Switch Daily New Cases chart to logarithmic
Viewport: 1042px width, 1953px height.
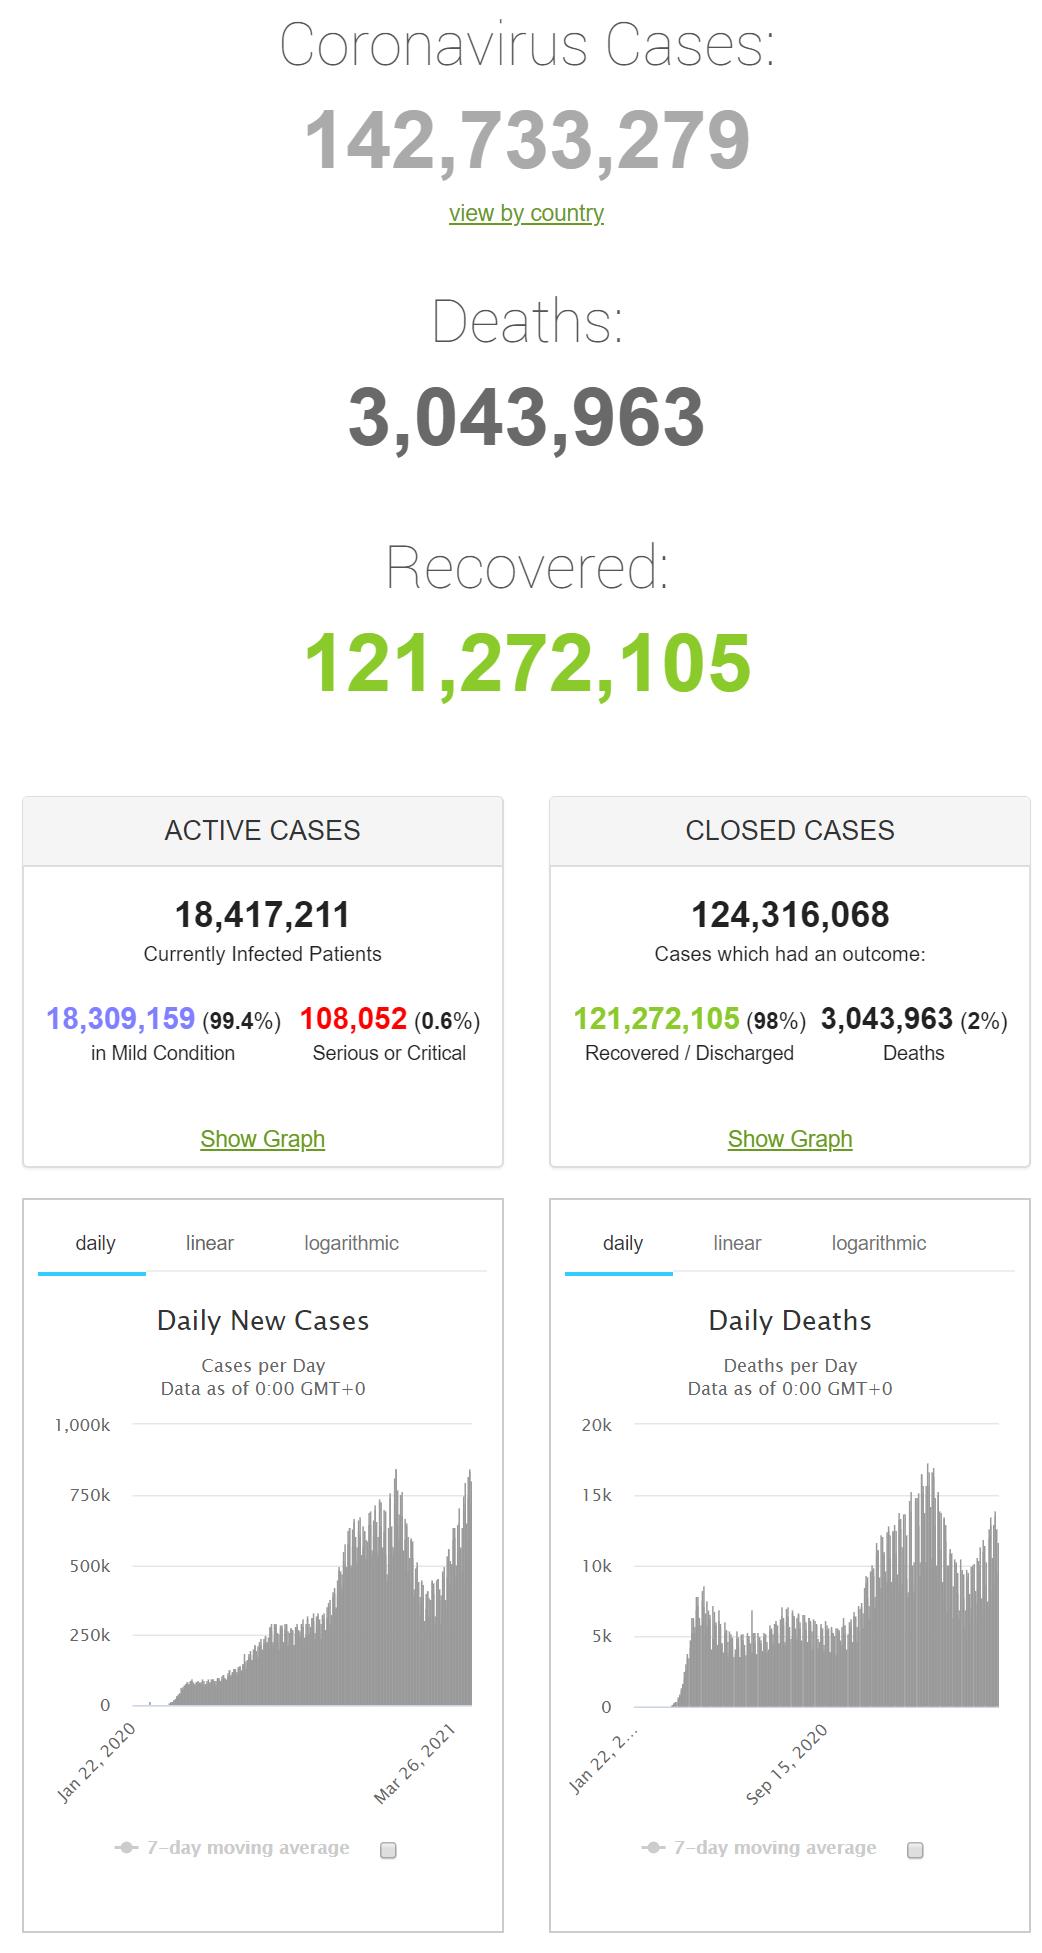pyautogui.click(x=351, y=1243)
